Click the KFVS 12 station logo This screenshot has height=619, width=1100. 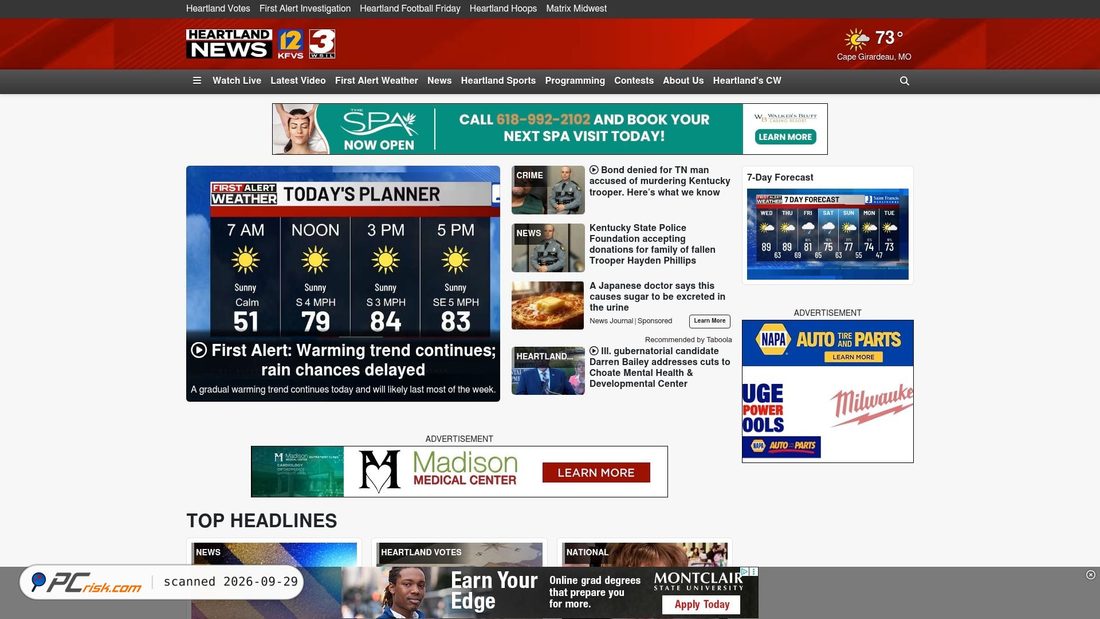[290, 44]
